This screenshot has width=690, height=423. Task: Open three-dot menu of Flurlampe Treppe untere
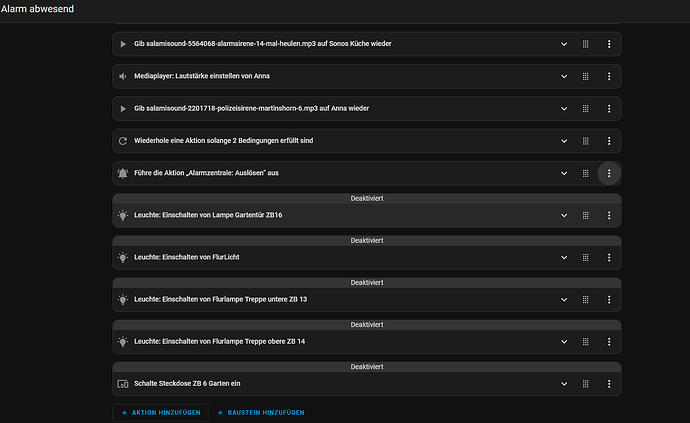point(609,299)
